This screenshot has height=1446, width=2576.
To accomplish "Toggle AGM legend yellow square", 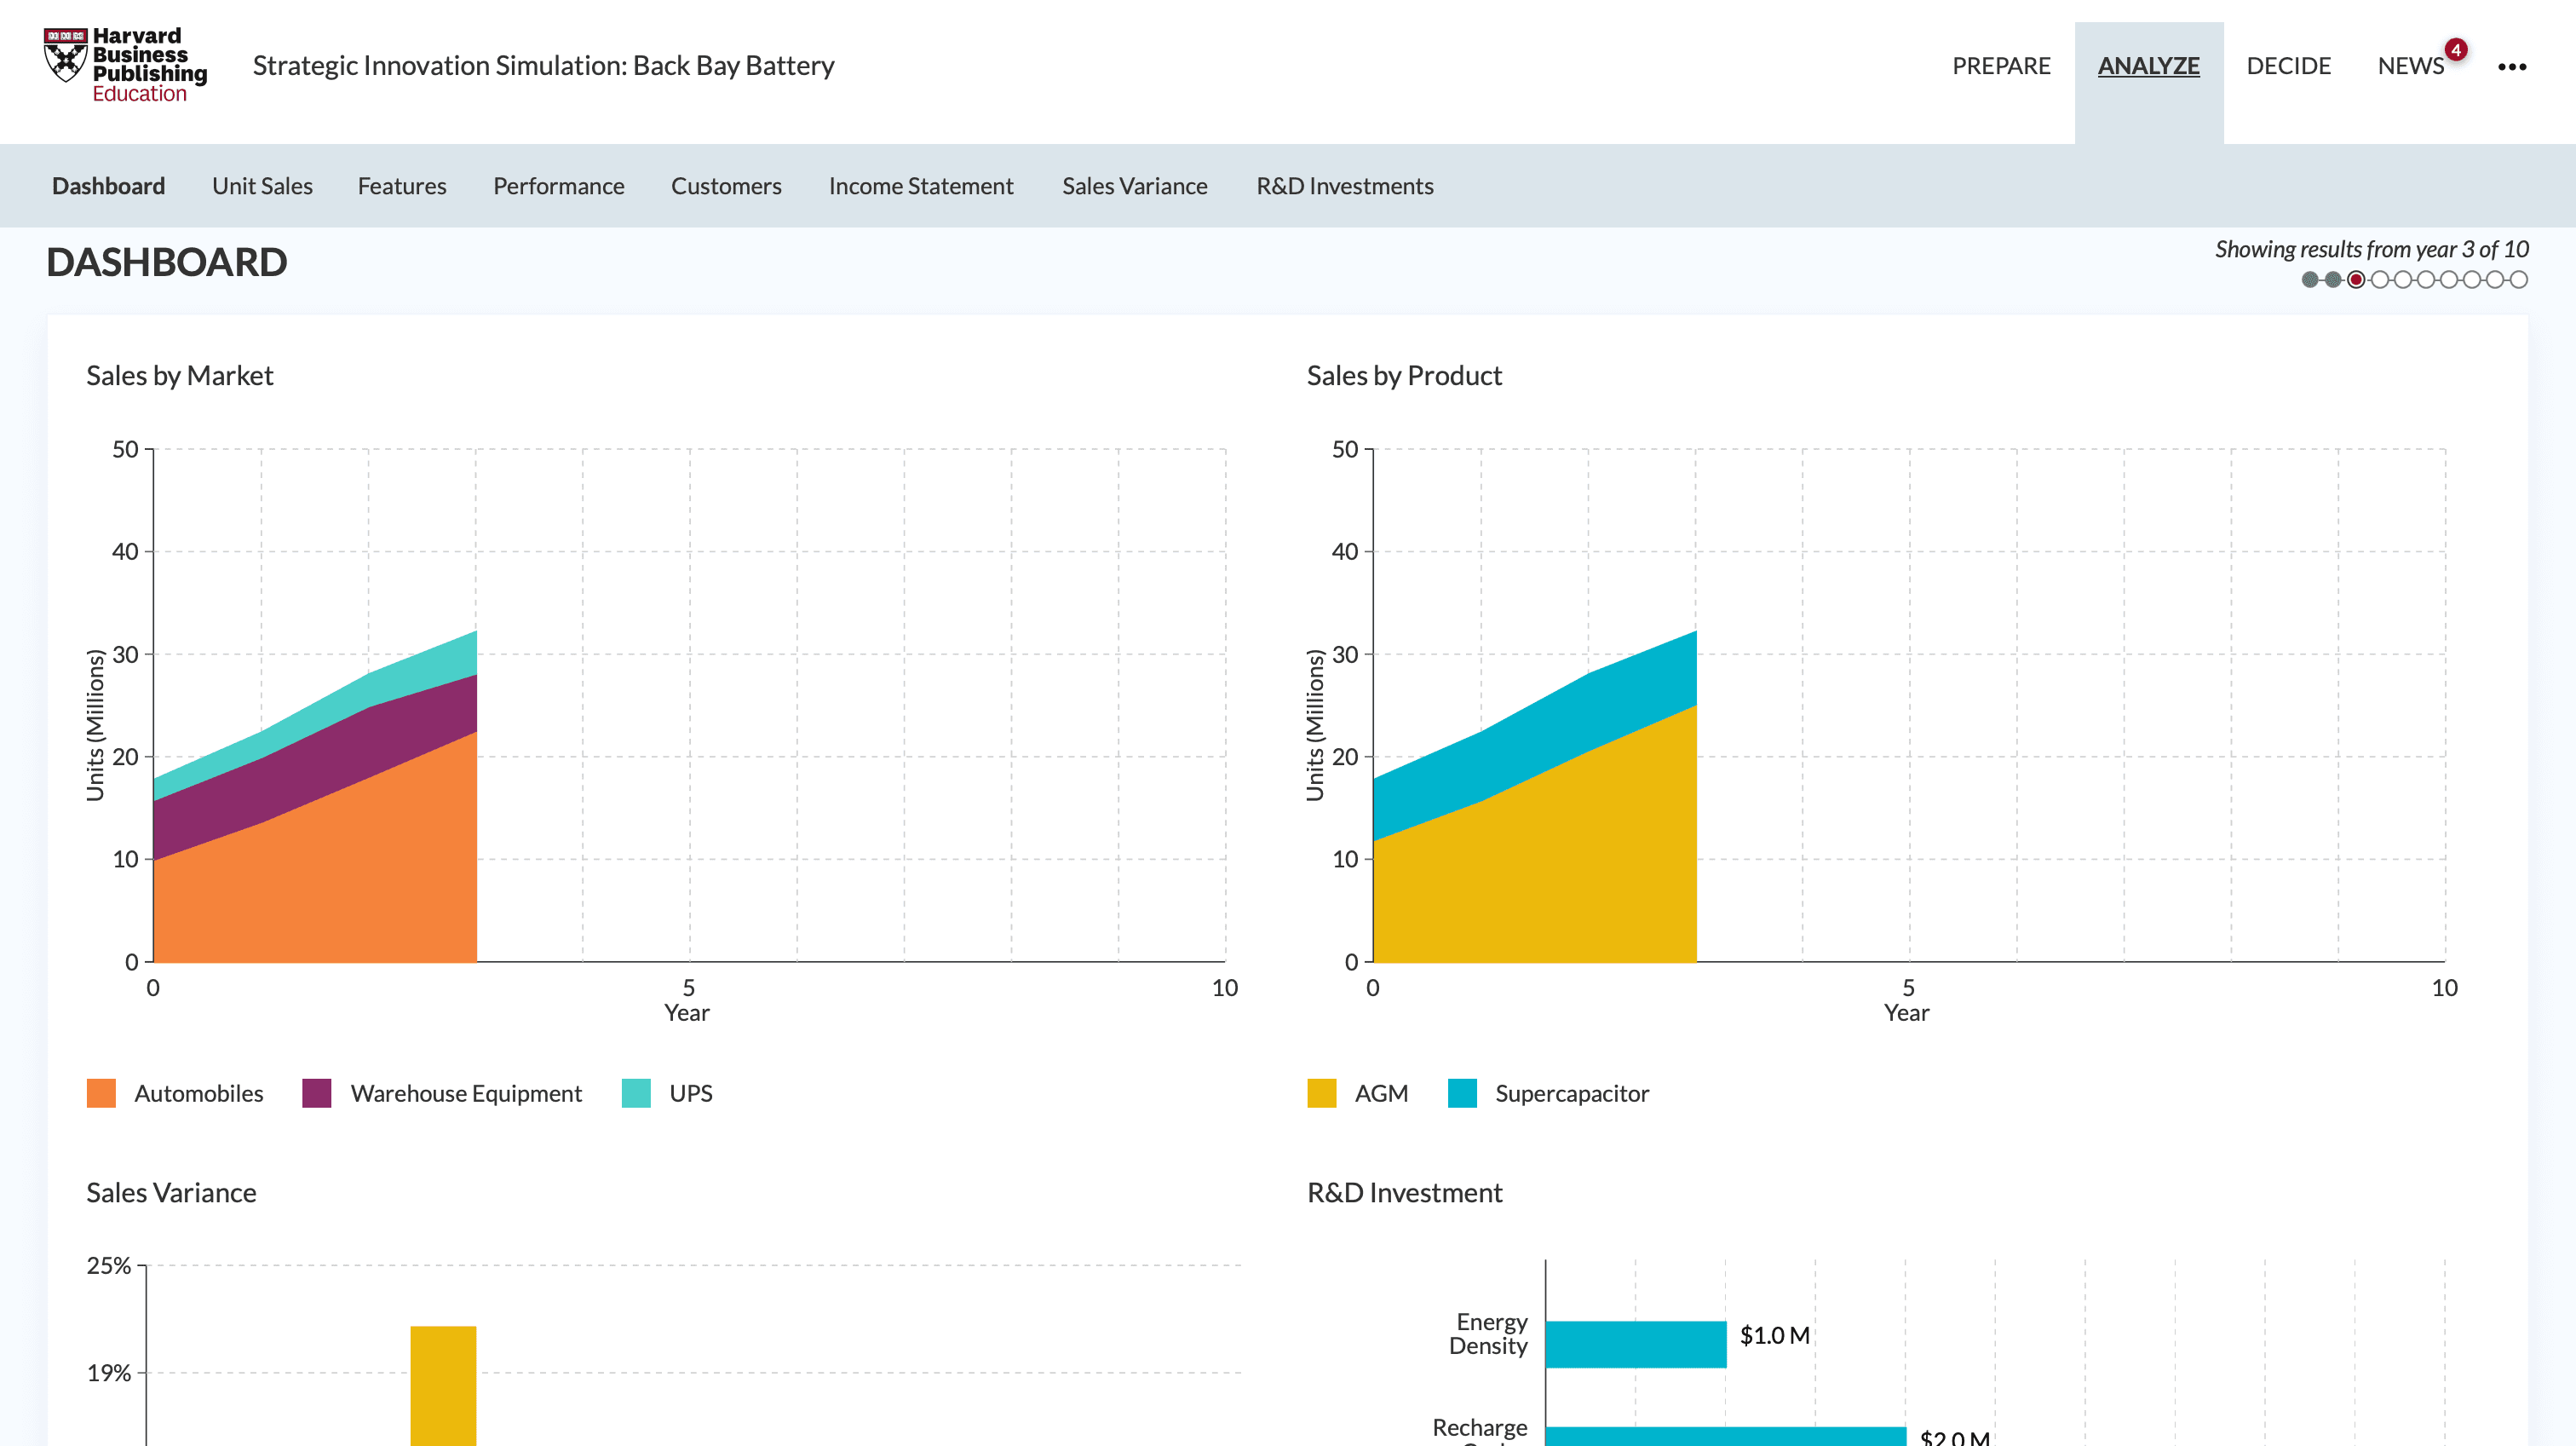I will coord(1321,1093).
